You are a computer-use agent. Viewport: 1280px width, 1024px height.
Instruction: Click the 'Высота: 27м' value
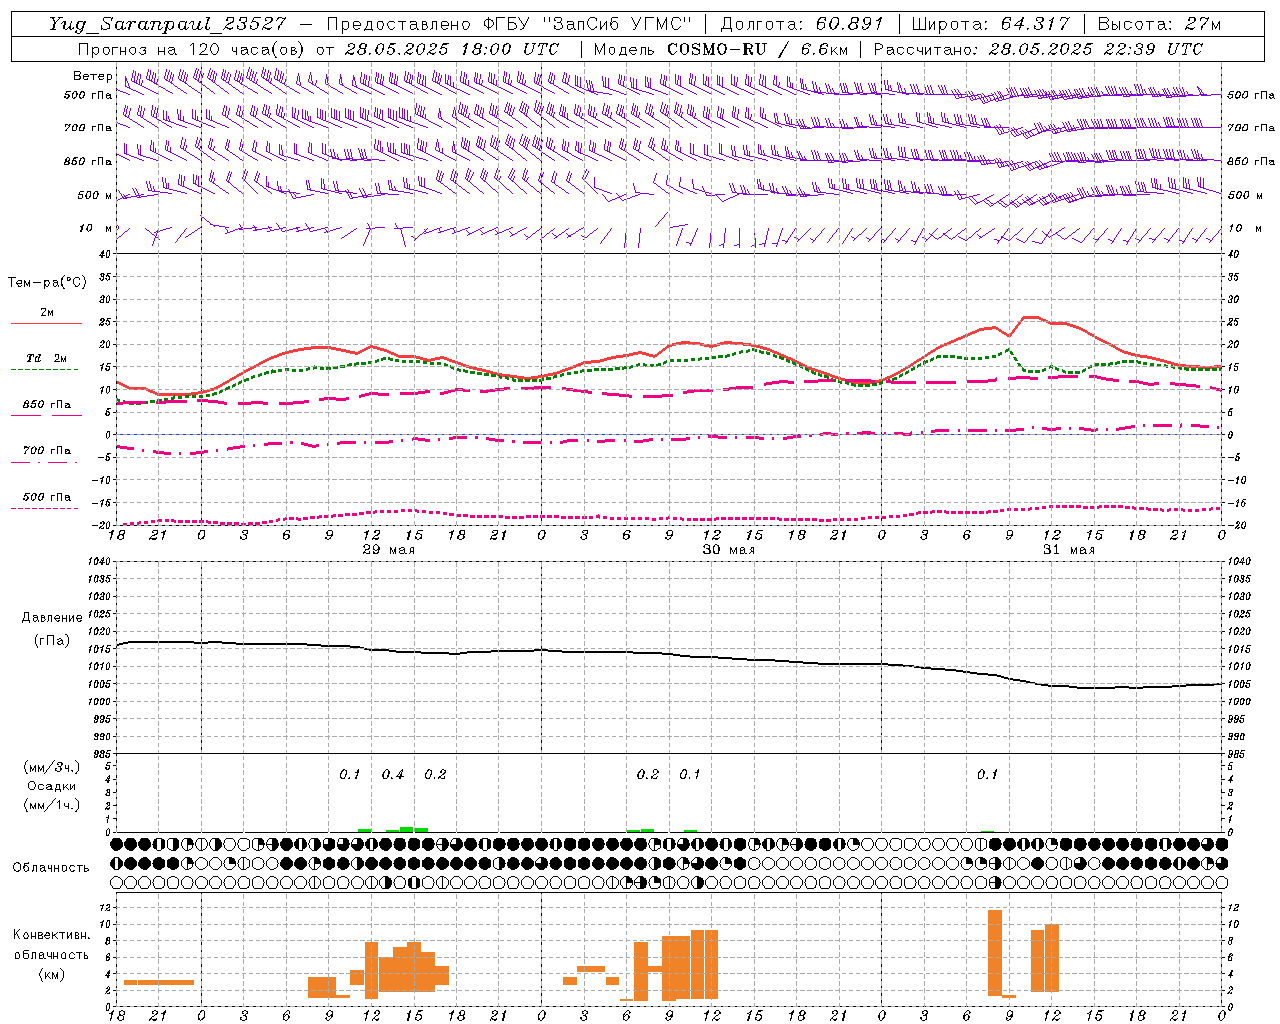(1159, 24)
